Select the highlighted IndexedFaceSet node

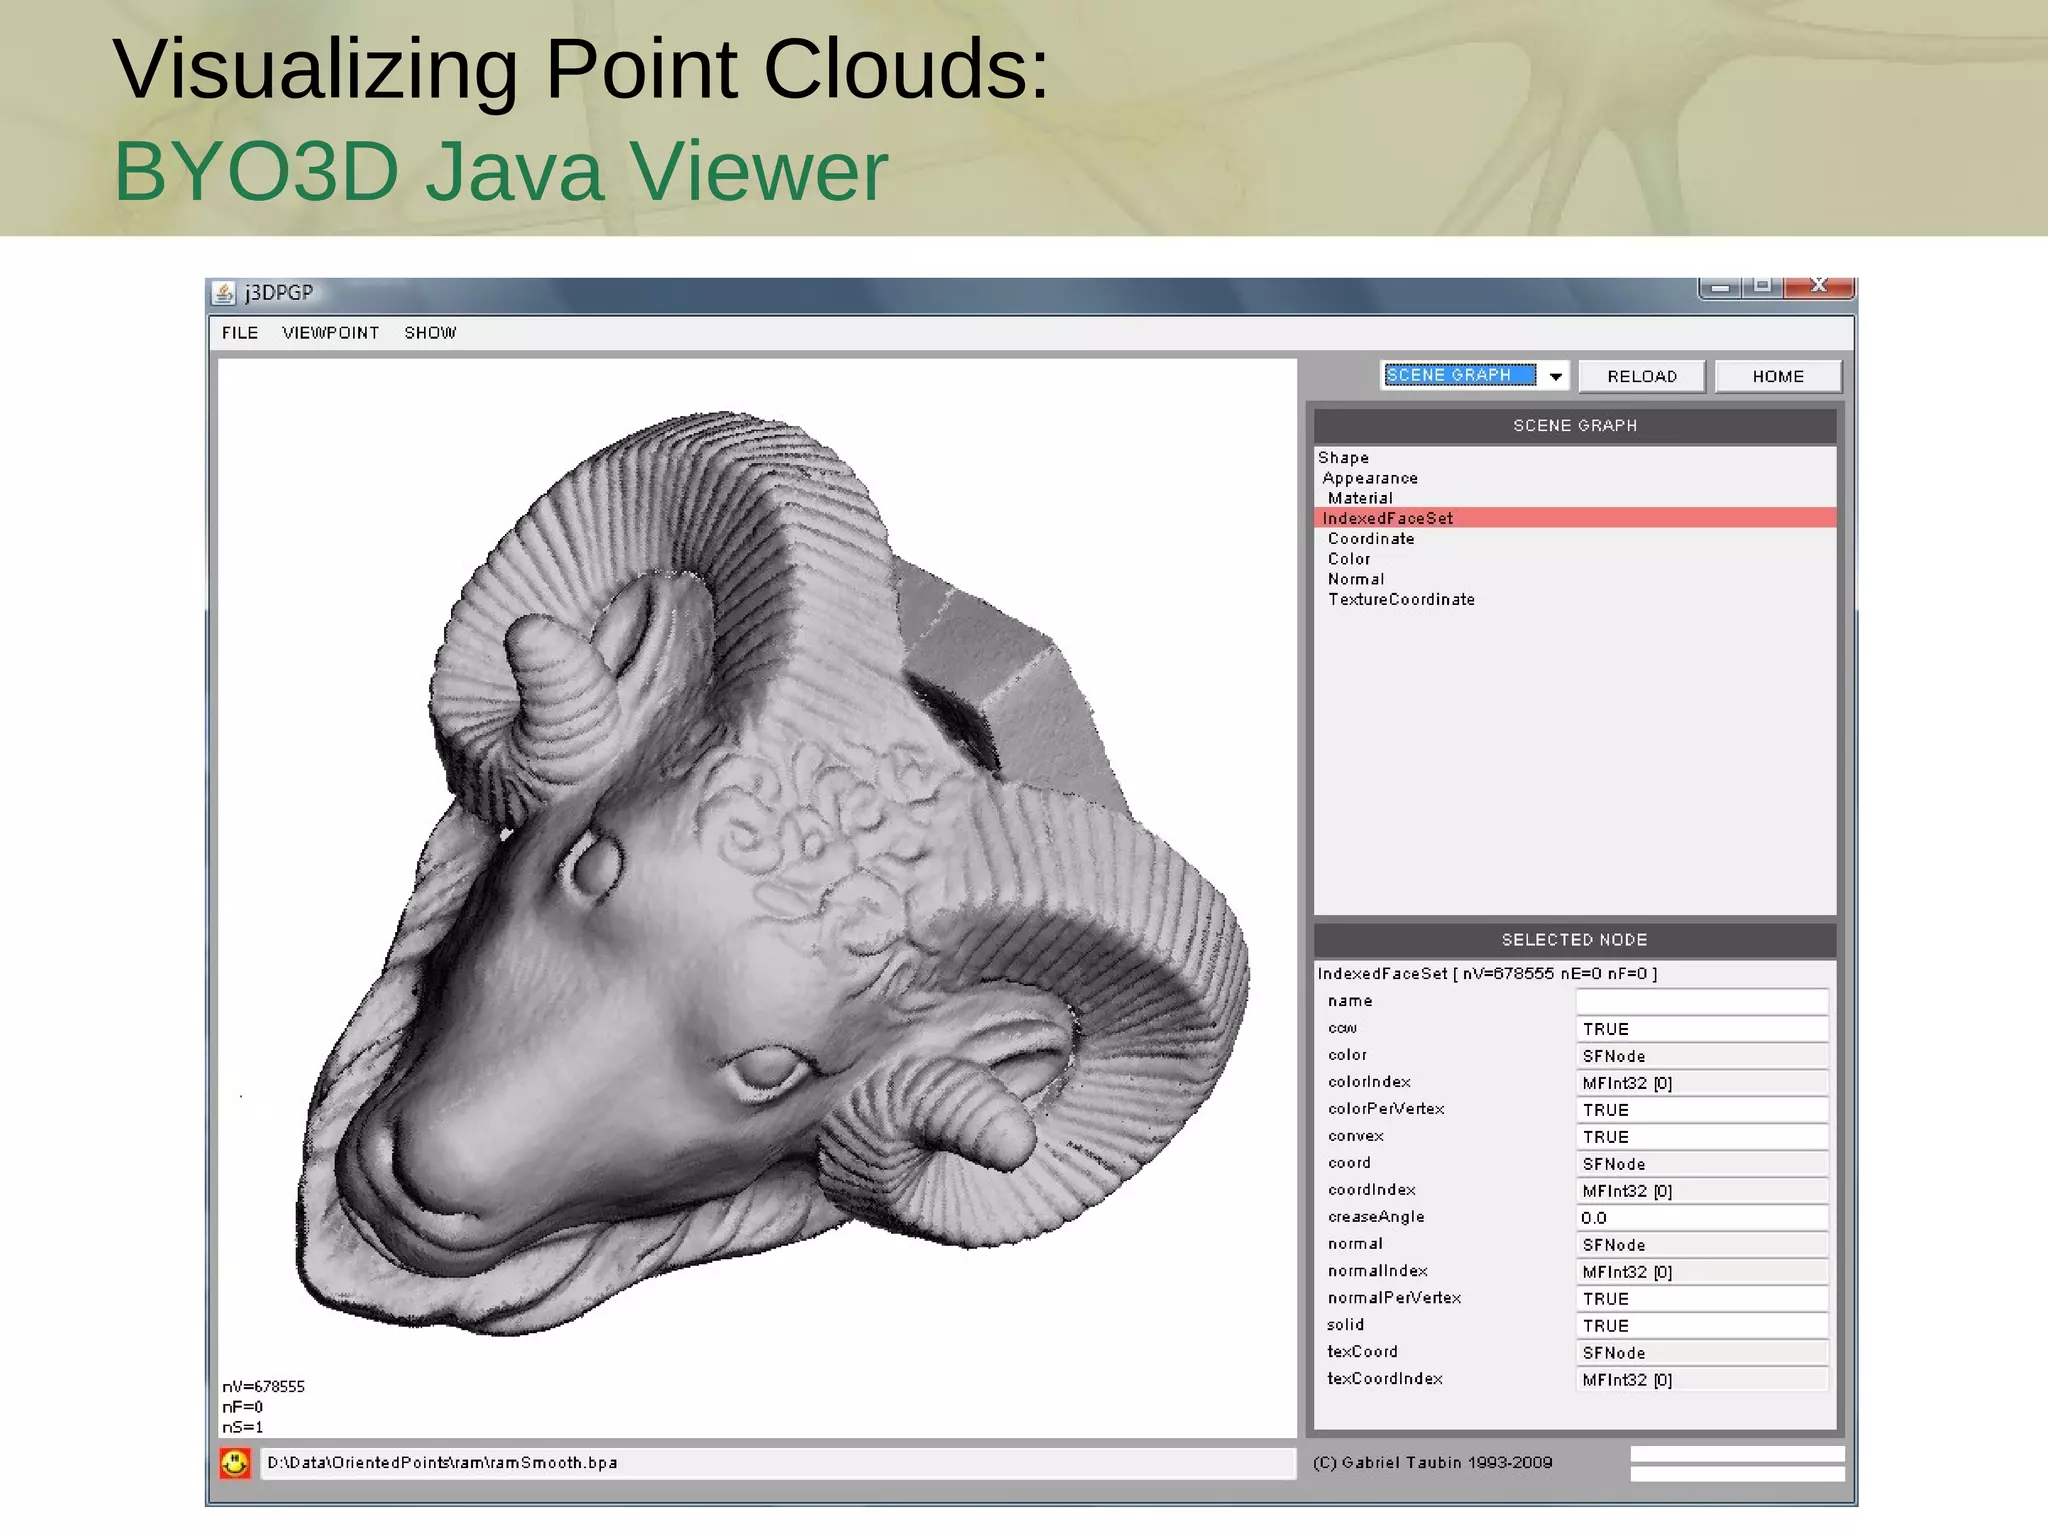click(x=1575, y=518)
